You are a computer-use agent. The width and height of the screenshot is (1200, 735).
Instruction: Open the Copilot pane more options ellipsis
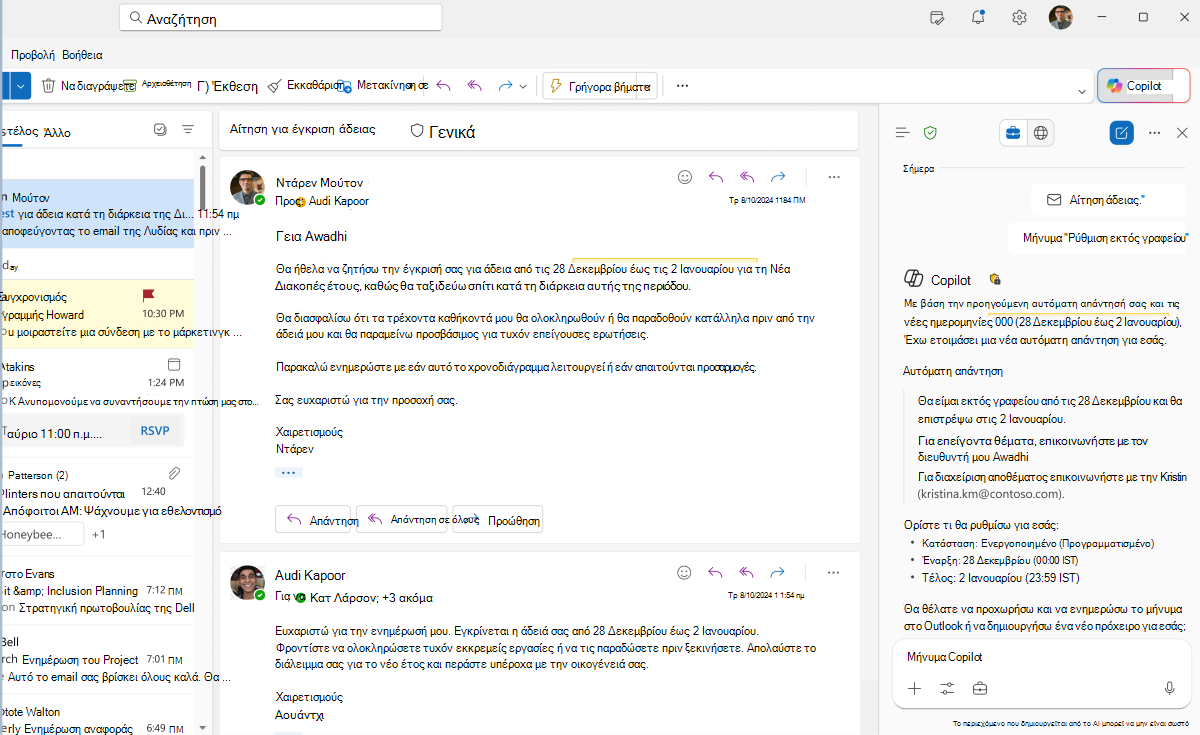click(1154, 132)
